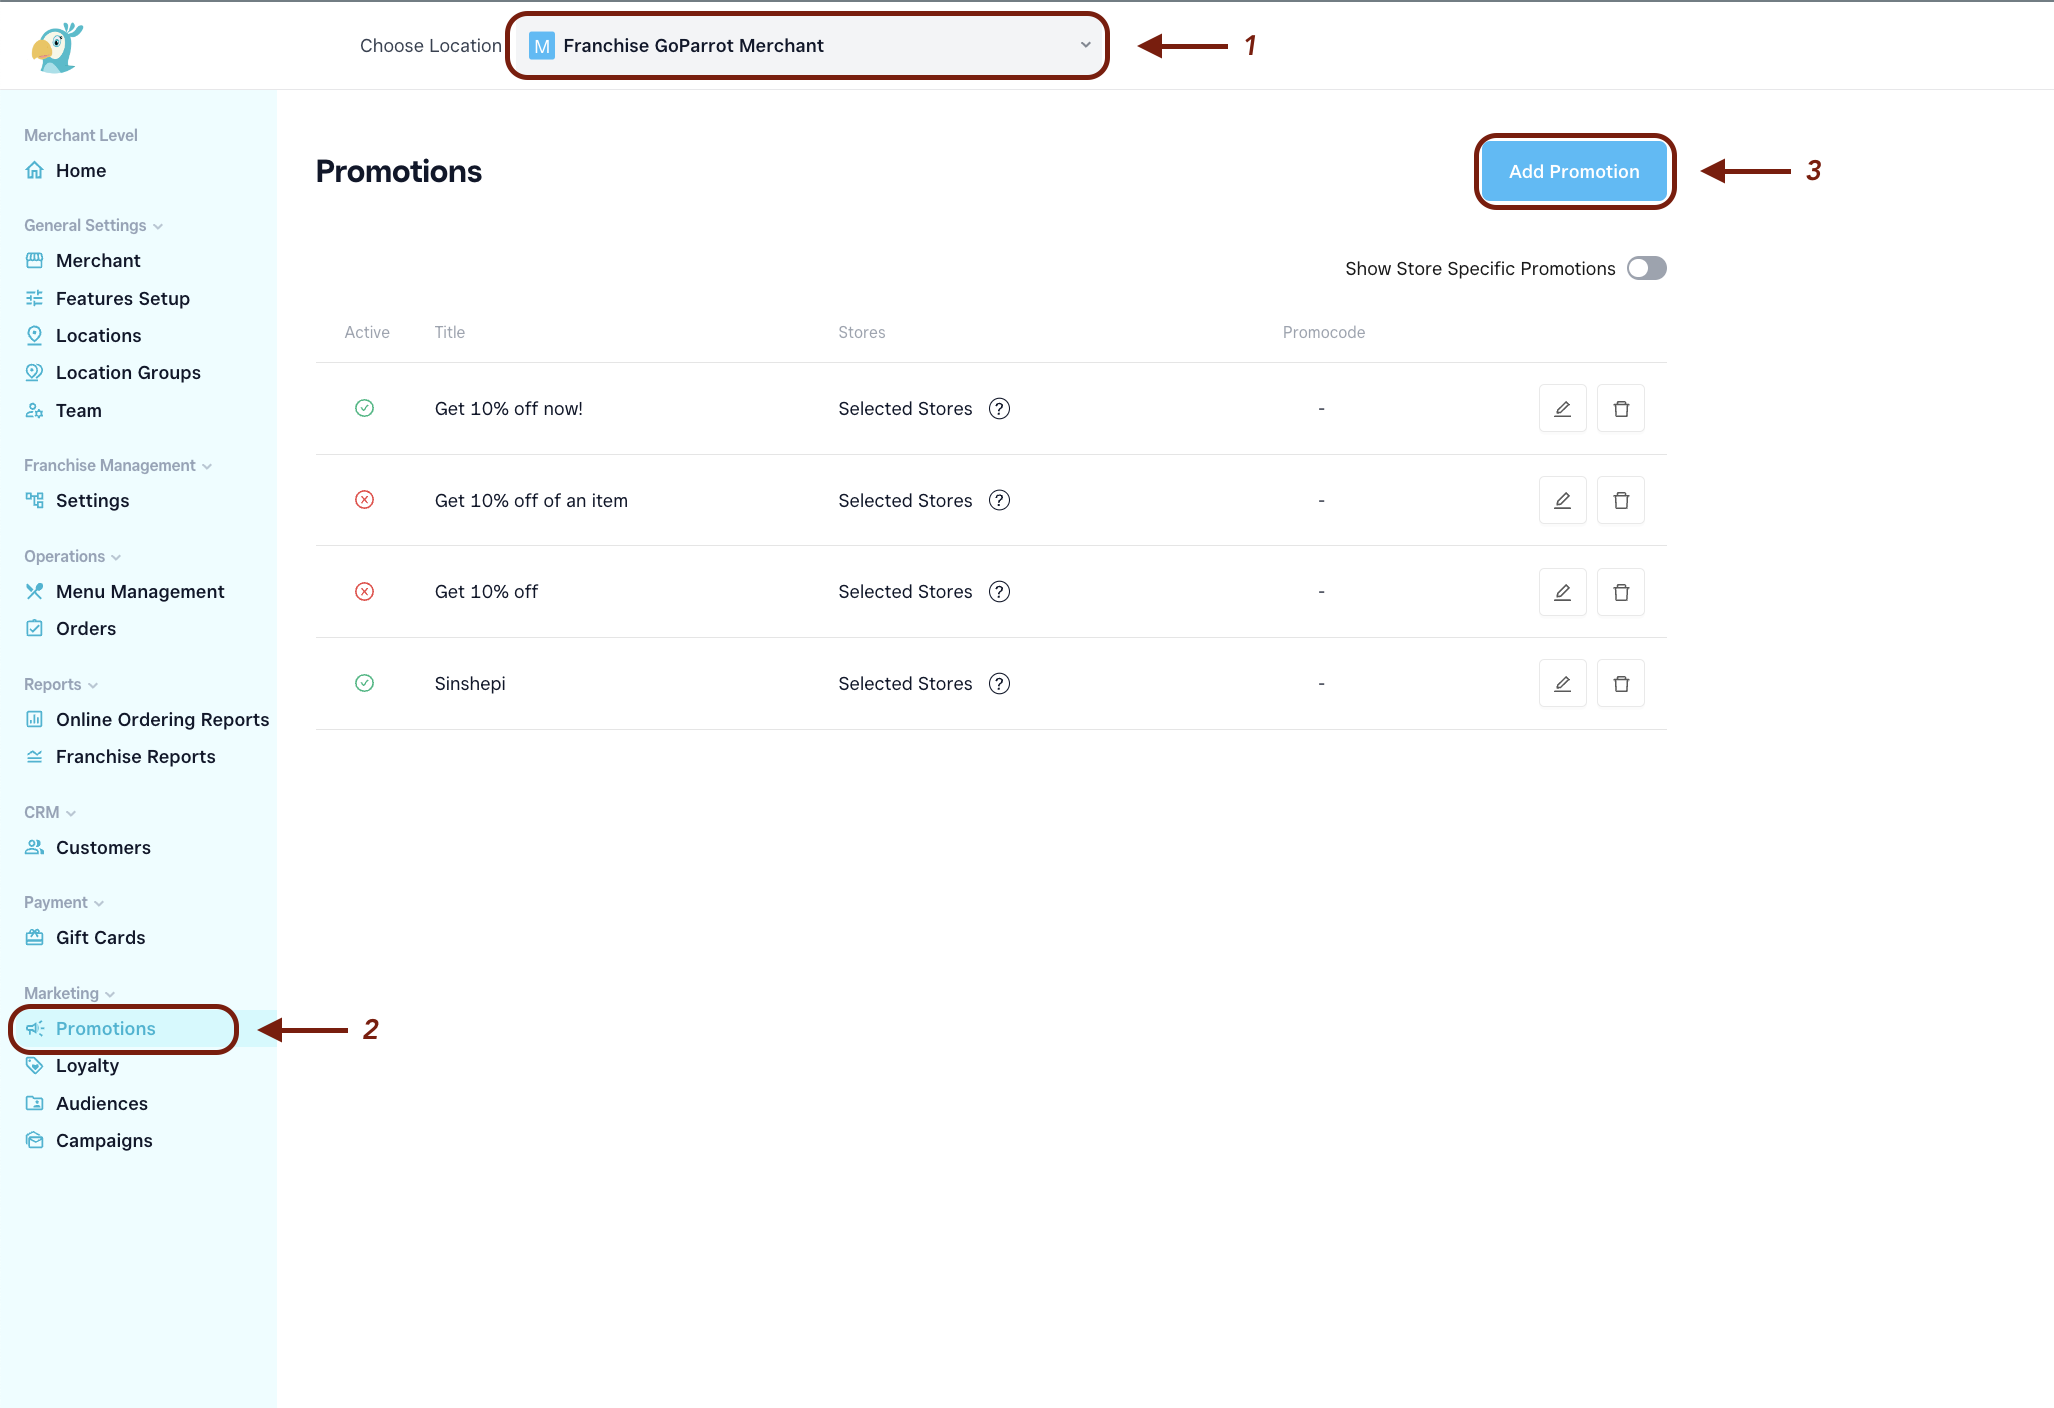
Task: Click the Promotions sidebar icon
Action: point(34,1027)
